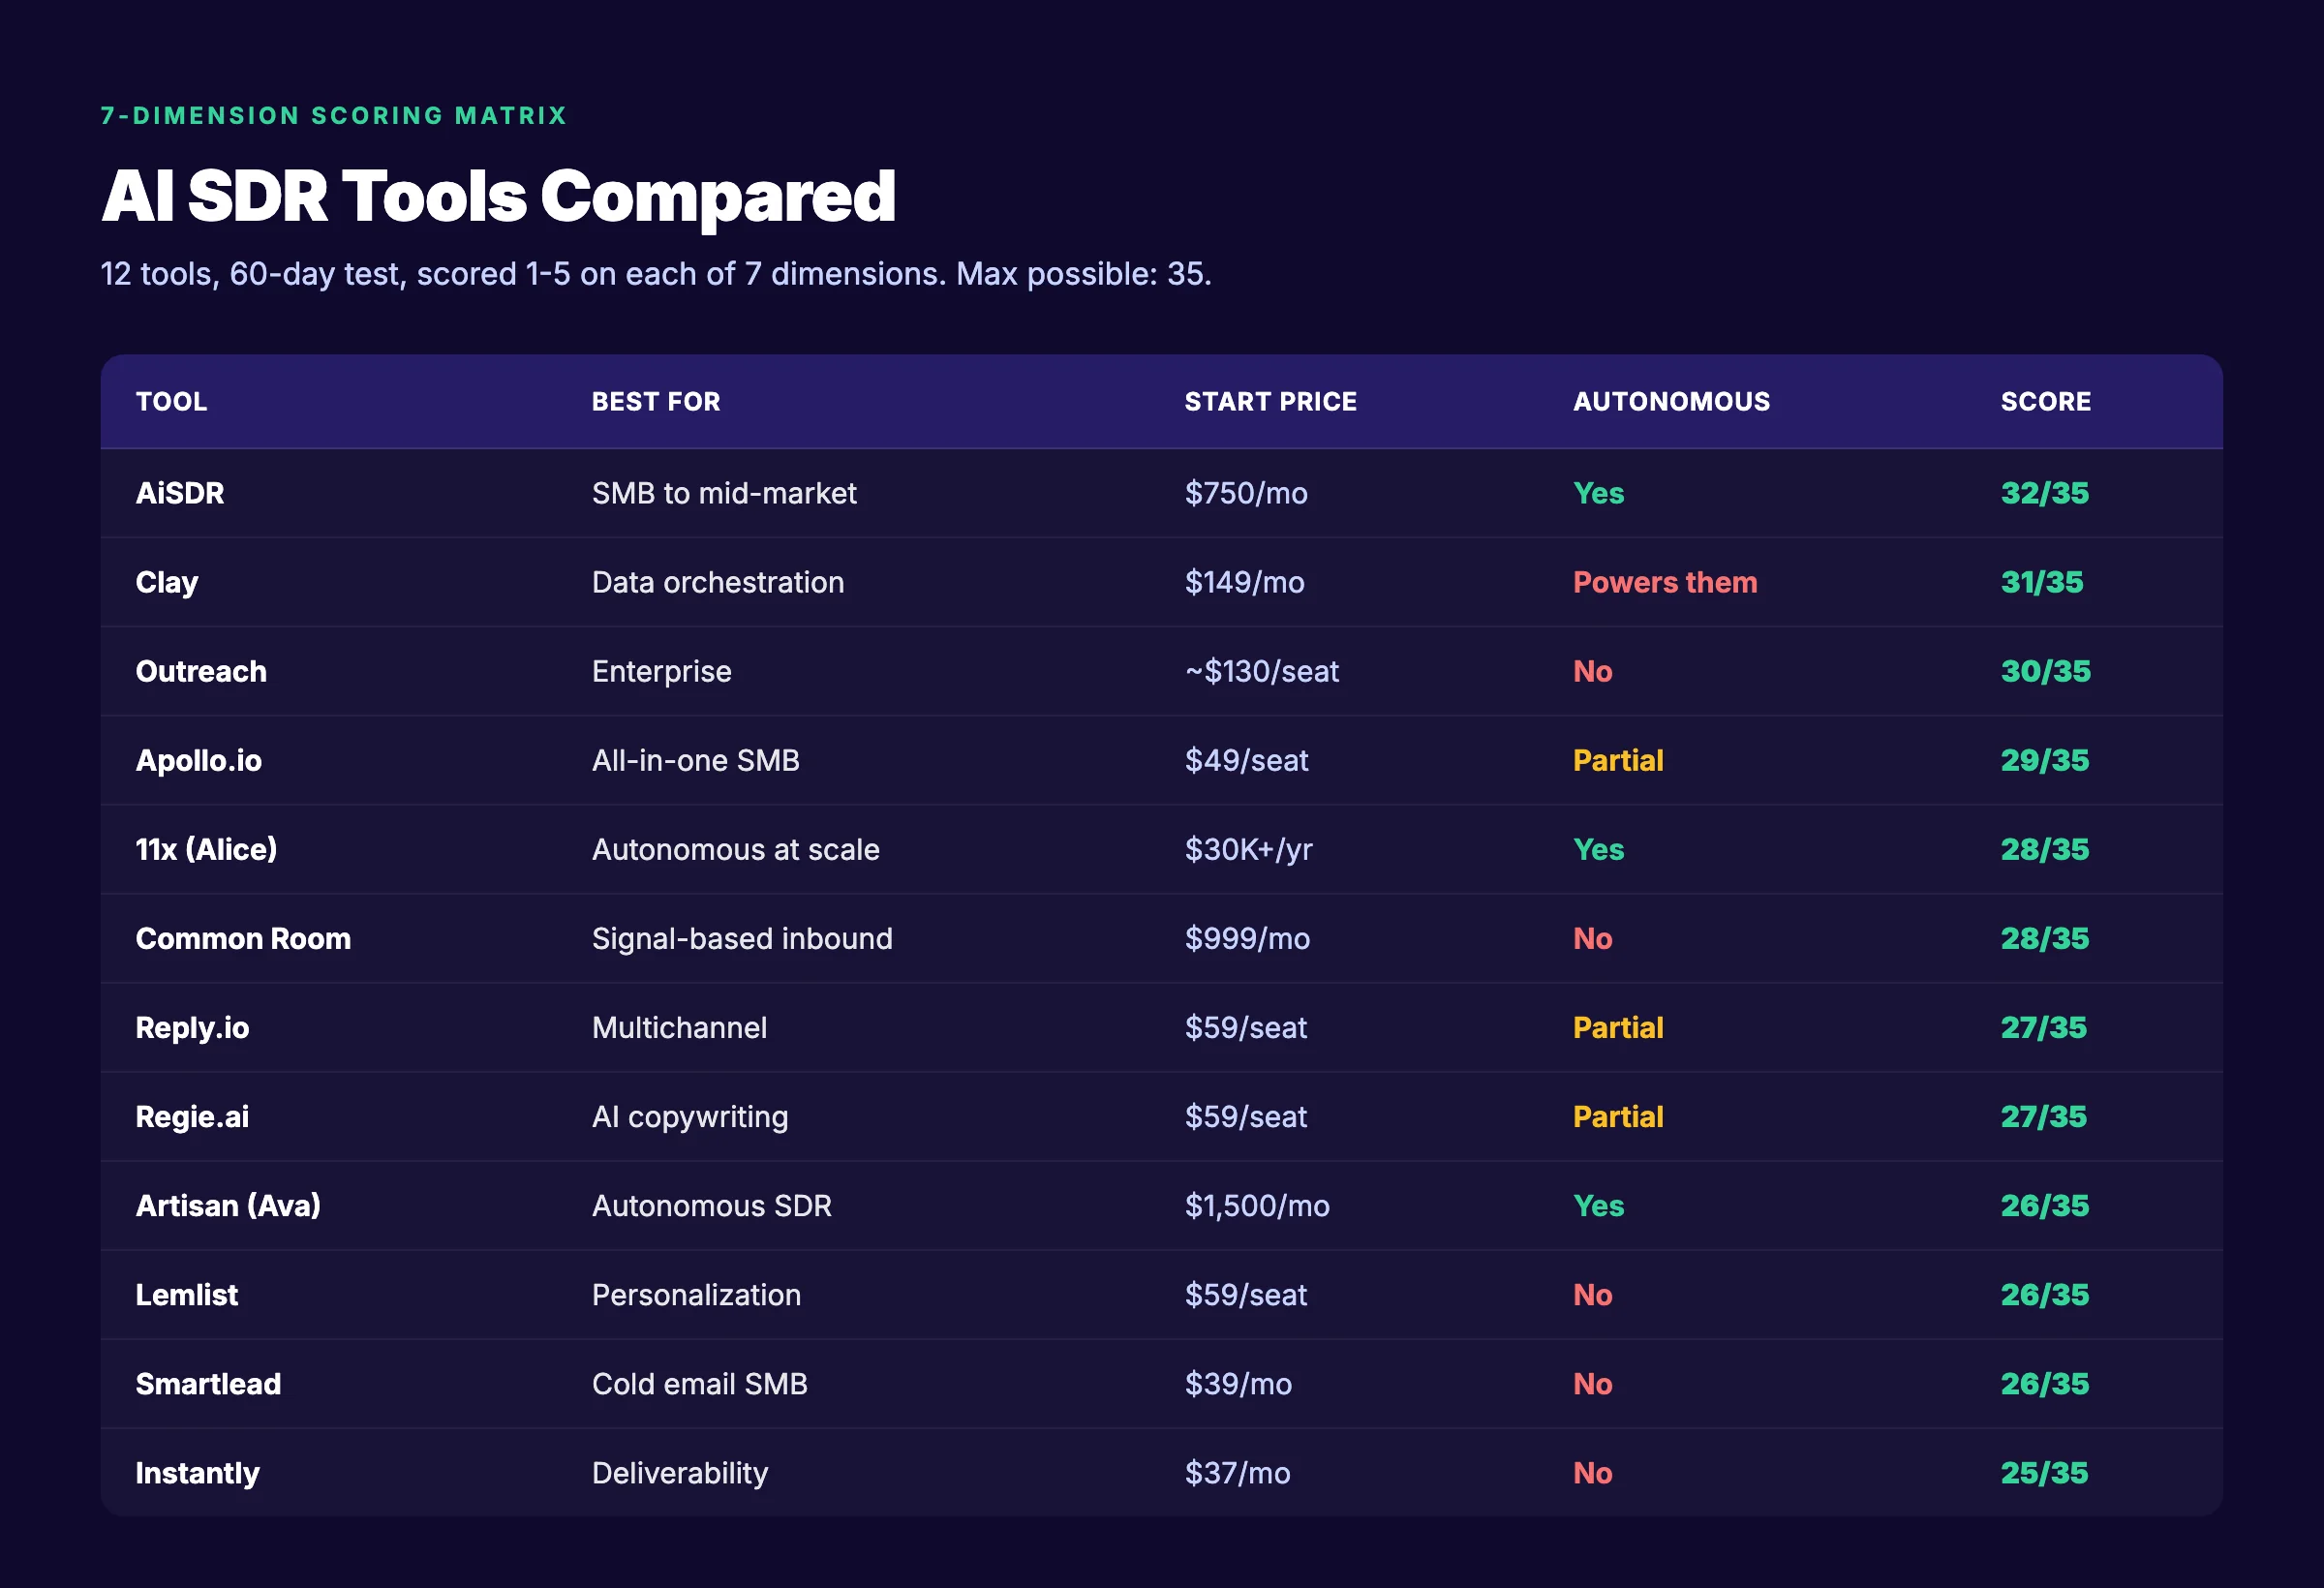This screenshot has height=1588, width=2324.
Task: Select the AiSDR tool name
Action: coord(180,493)
